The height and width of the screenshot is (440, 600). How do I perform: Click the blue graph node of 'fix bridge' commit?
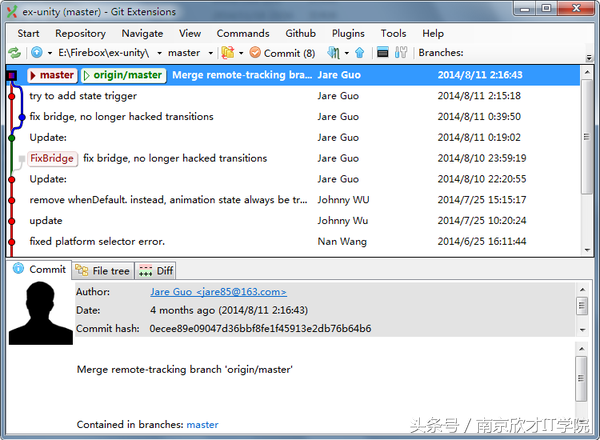(22, 117)
